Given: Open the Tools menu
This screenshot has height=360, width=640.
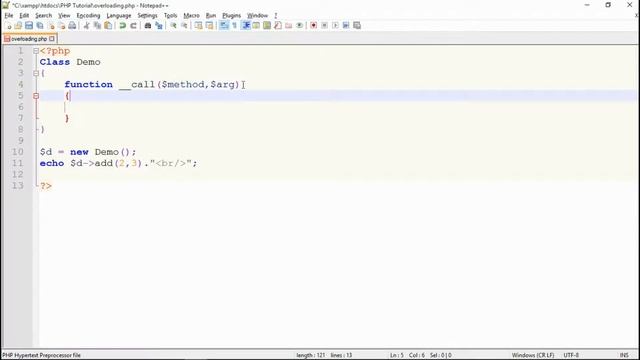Looking at the screenshot, I should tap(170, 16).
